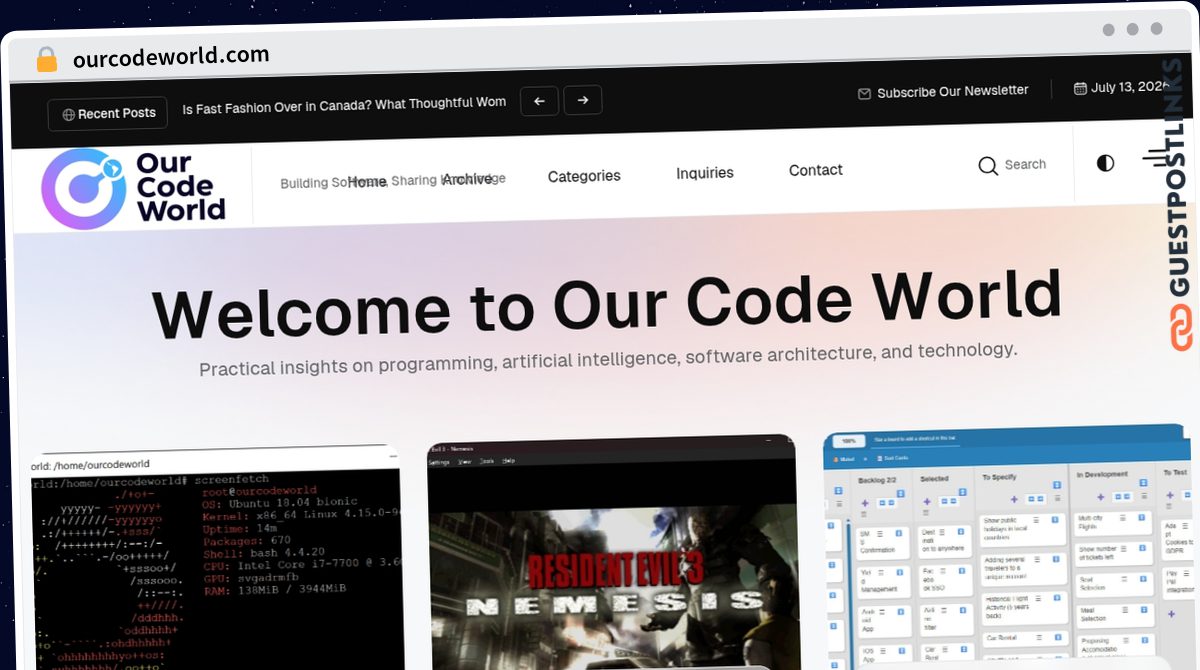The image size is (1200, 670).
Task: Open the Recent Posts button
Action: [108, 114]
